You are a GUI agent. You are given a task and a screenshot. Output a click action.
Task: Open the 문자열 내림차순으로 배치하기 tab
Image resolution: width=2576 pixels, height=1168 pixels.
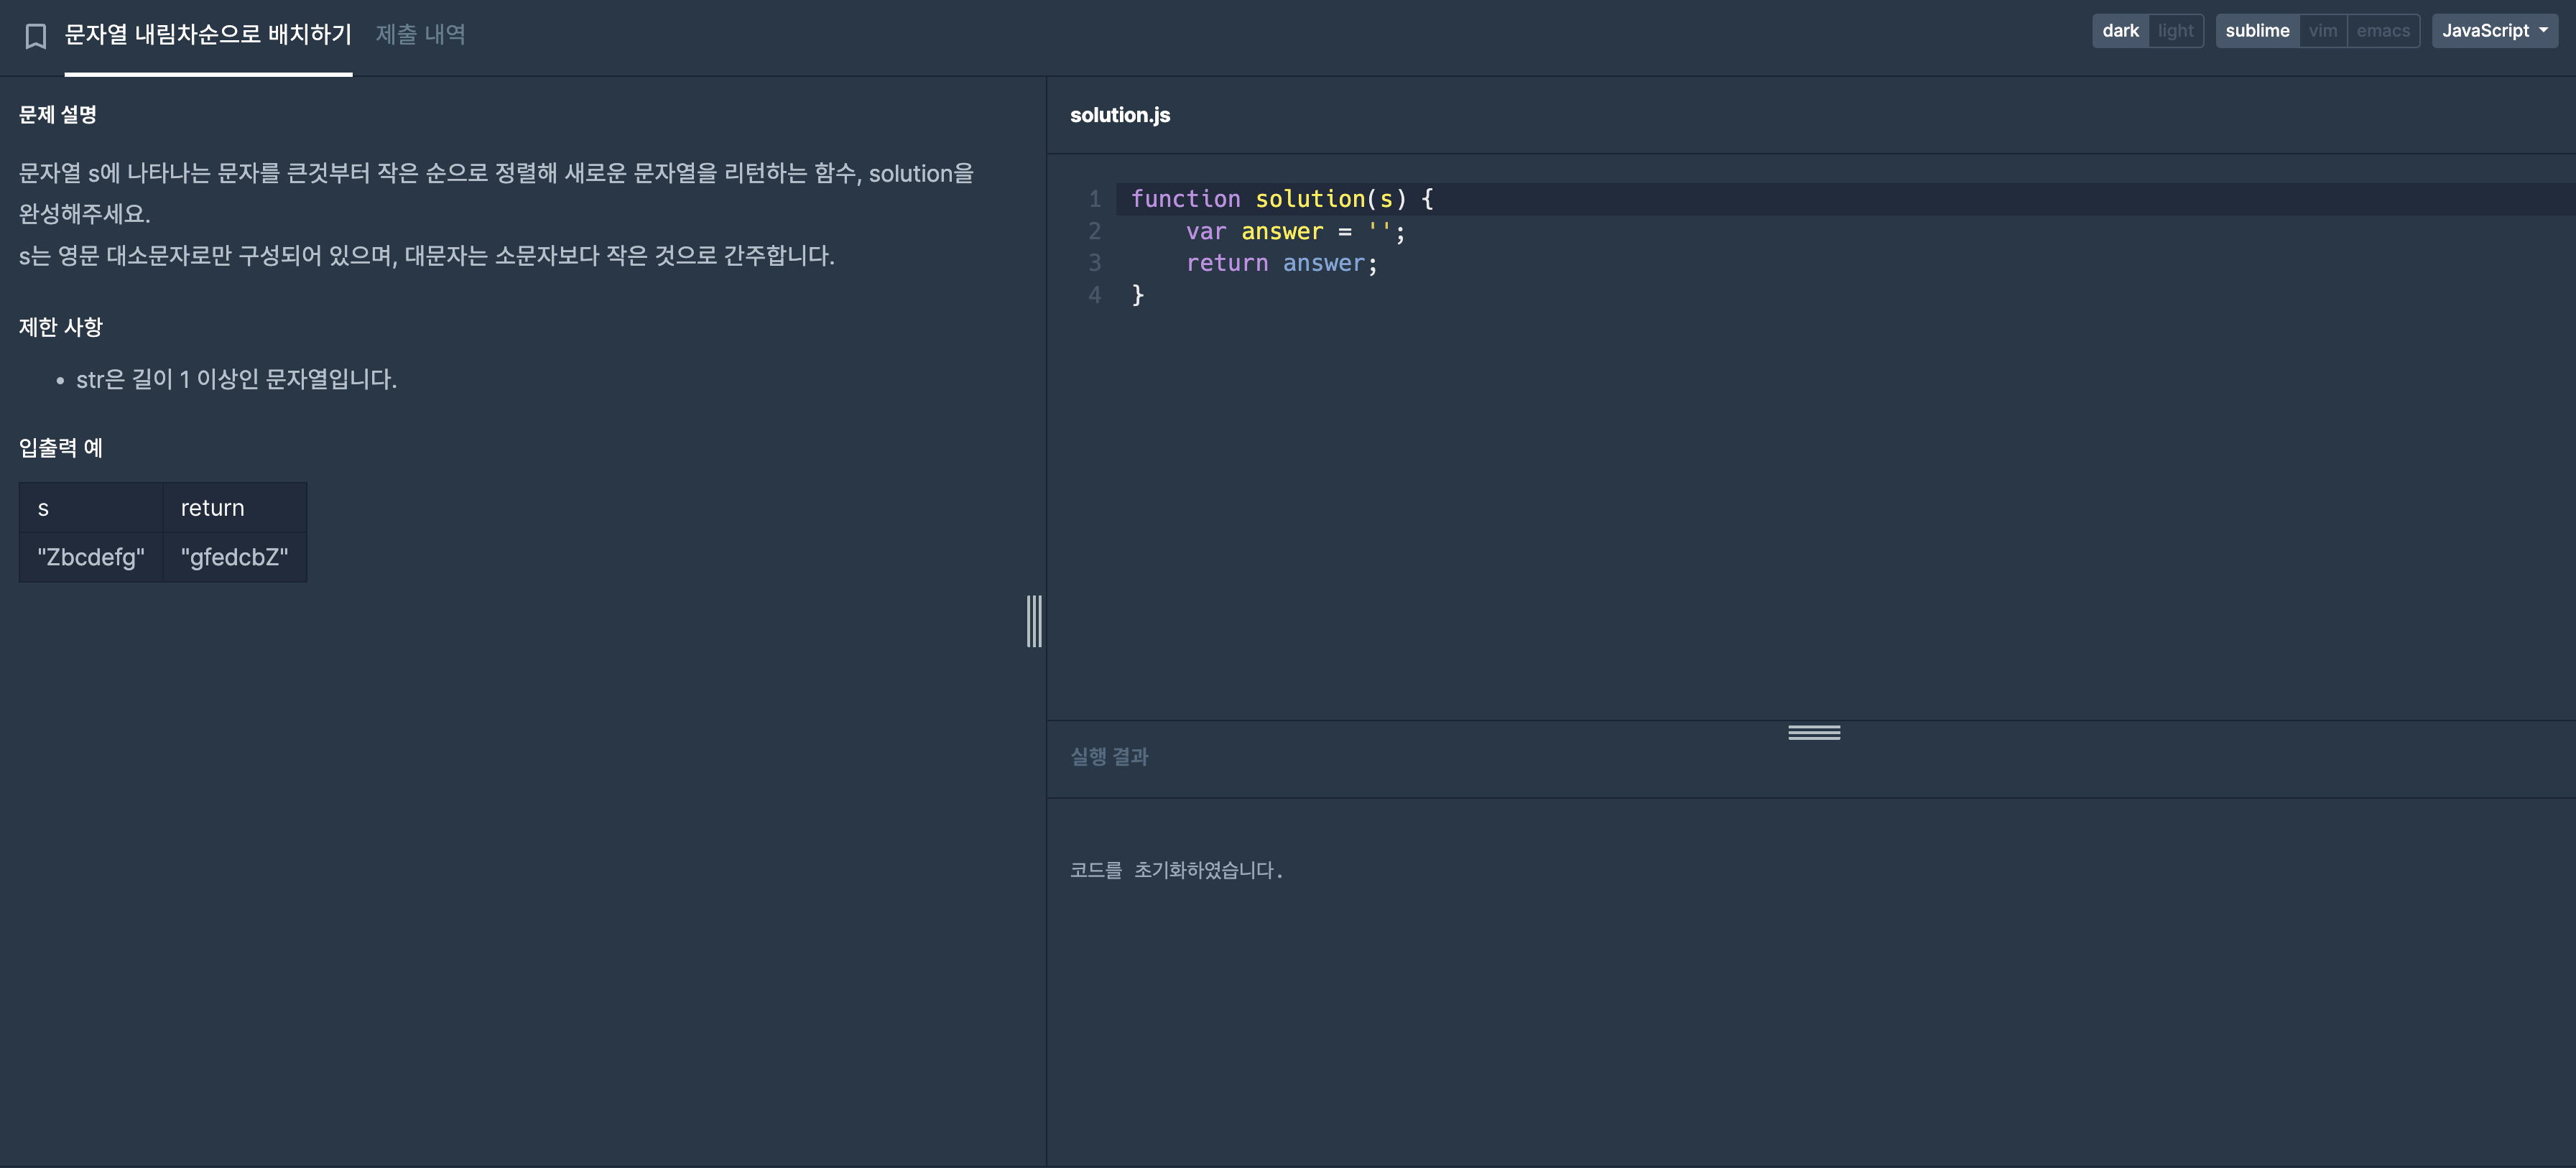pyautogui.click(x=208, y=35)
